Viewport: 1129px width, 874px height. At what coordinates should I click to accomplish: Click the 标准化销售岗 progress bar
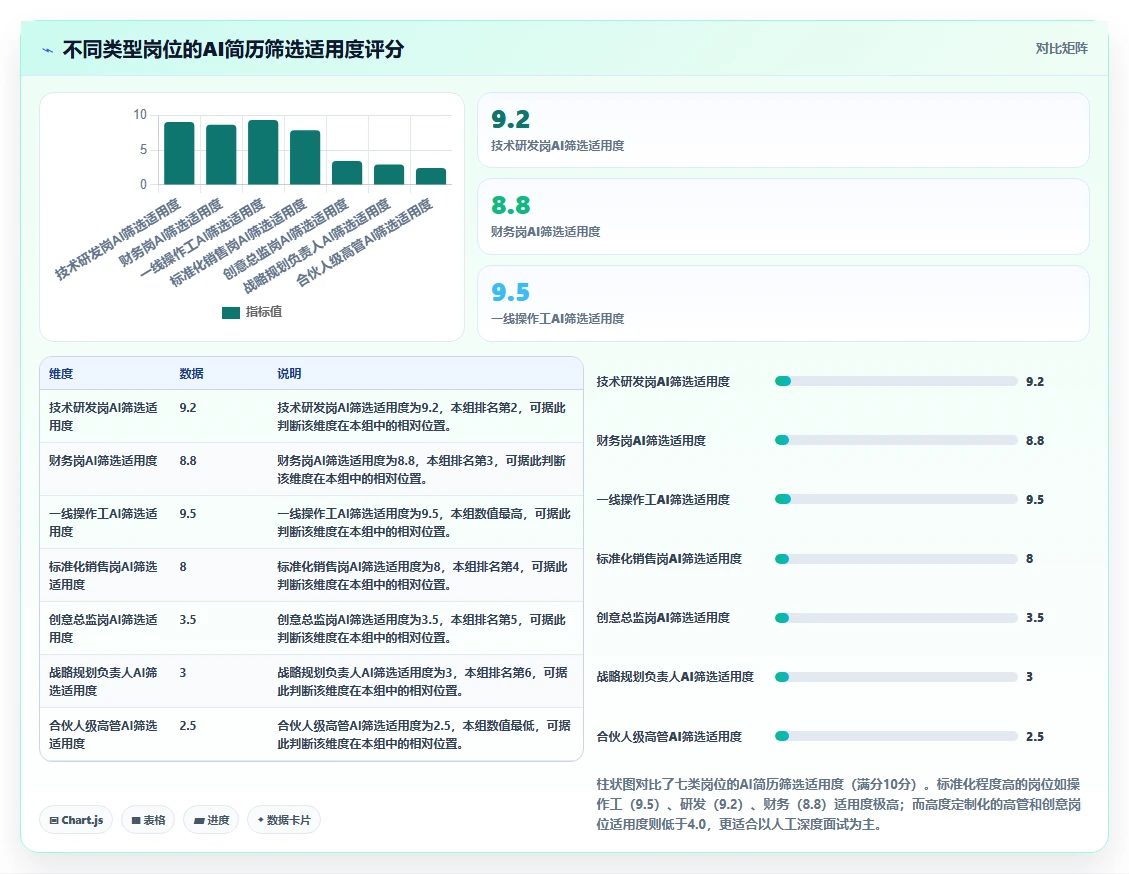pyautogui.click(x=896, y=559)
